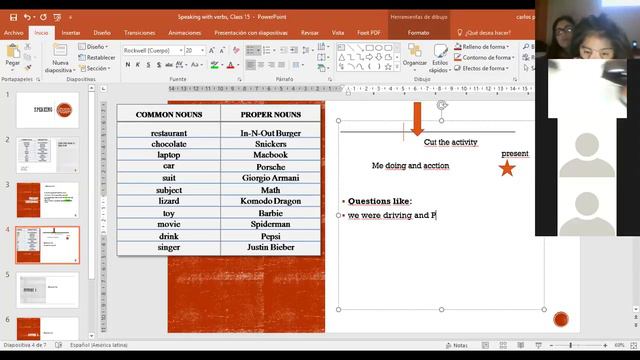
Task: Switch to the Animaciones tab
Action: pyautogui.click(x=184, y=33)
